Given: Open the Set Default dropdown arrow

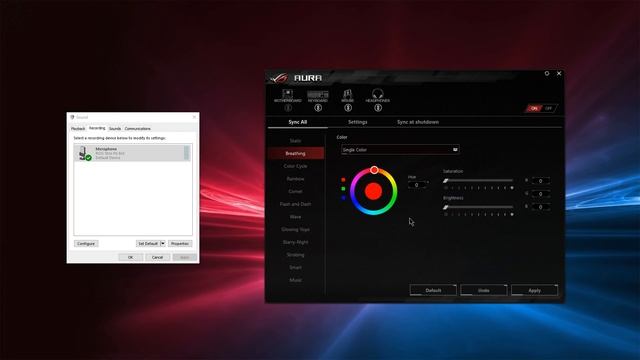Looking at the screenshot, I should (x=162, y=244).
